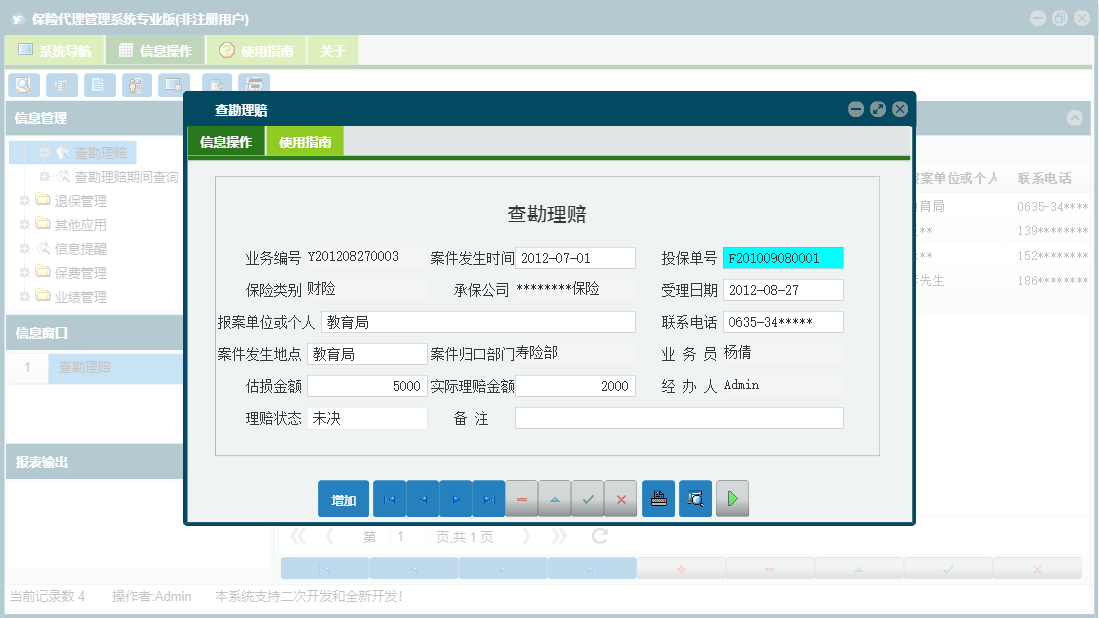The image size is (1099, 618).
Task: Navigate to the last record icon
Action: [x=488, y=498]
